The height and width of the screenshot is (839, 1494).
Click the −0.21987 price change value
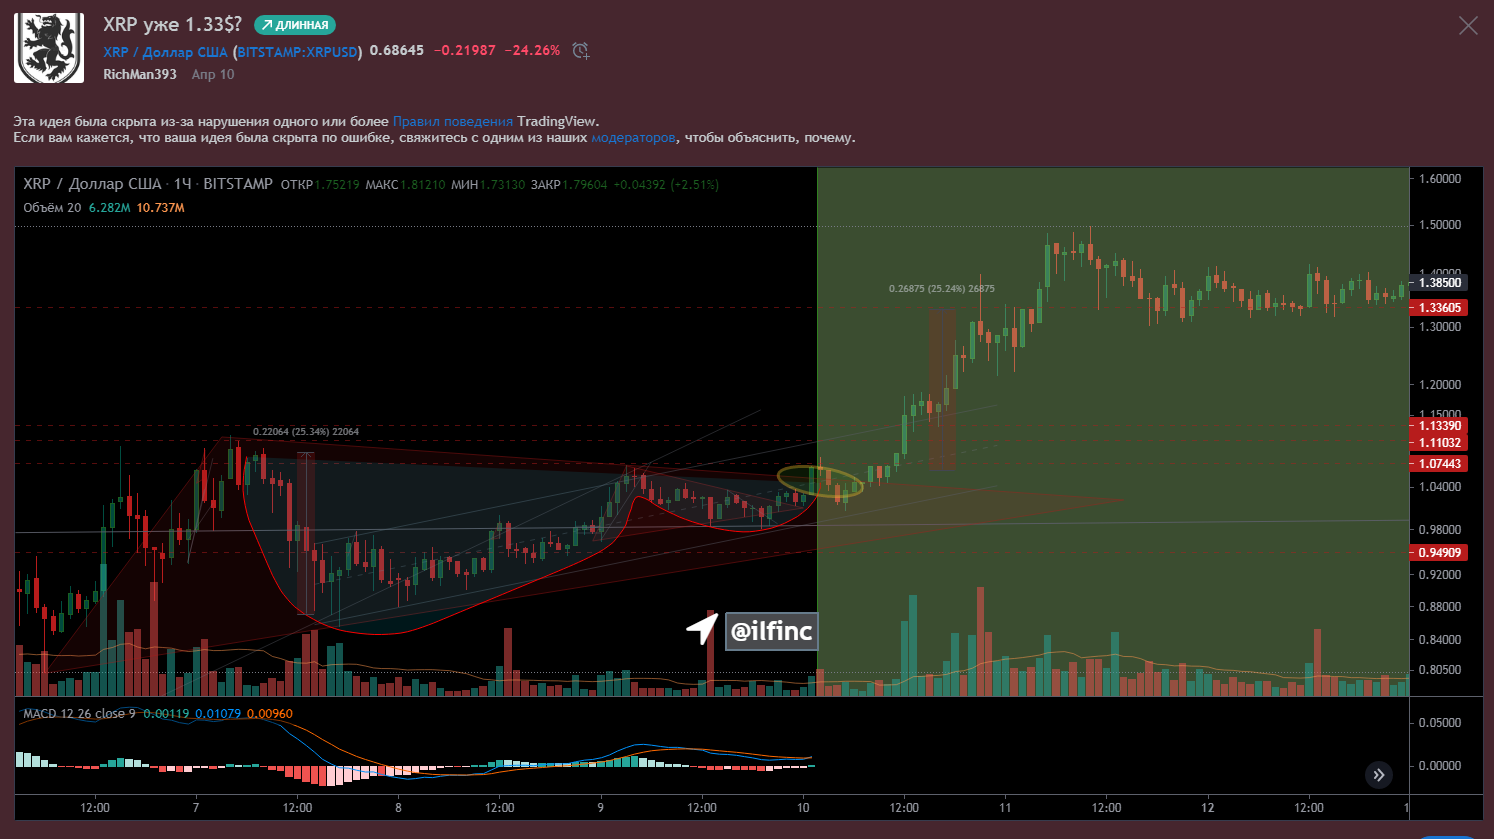[x=465, y=50]
